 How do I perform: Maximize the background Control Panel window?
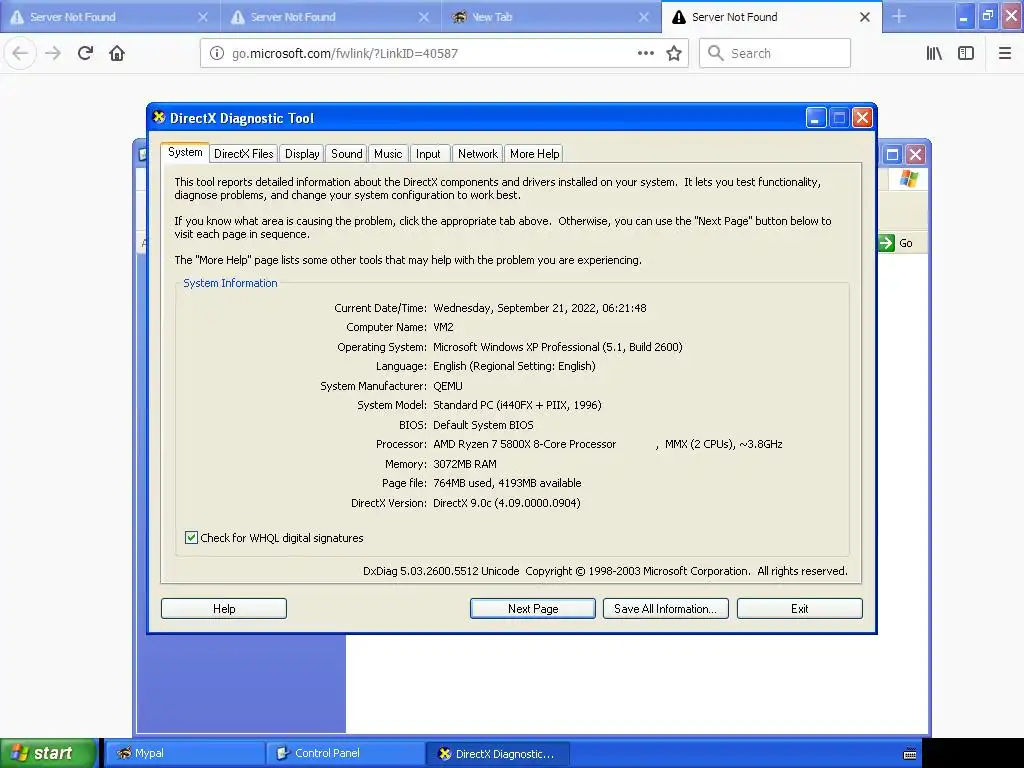coord(892,155)
